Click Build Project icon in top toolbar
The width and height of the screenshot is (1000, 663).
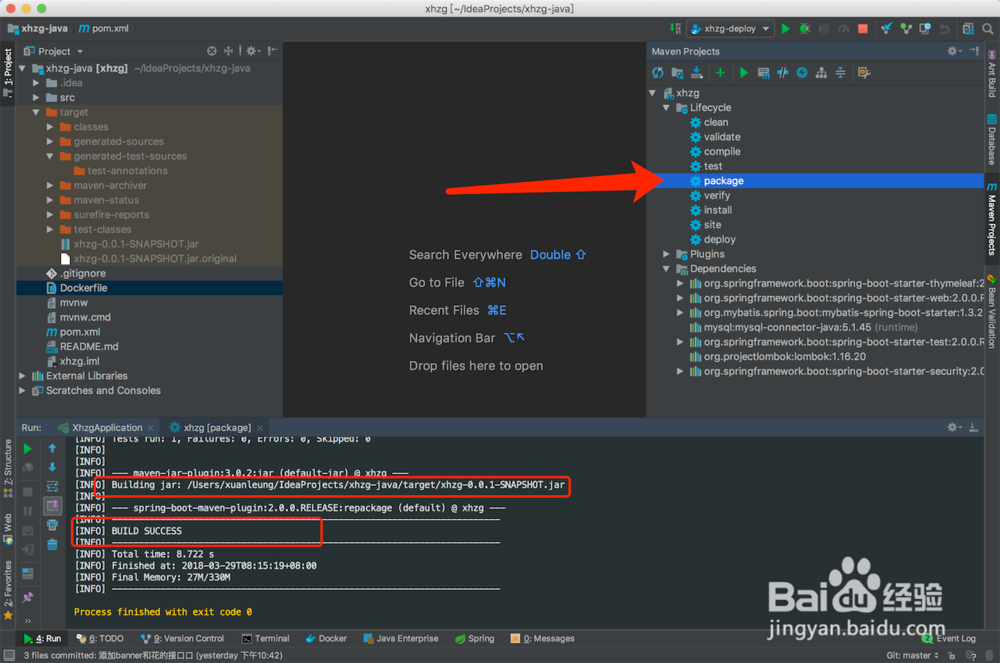[675, 29]
